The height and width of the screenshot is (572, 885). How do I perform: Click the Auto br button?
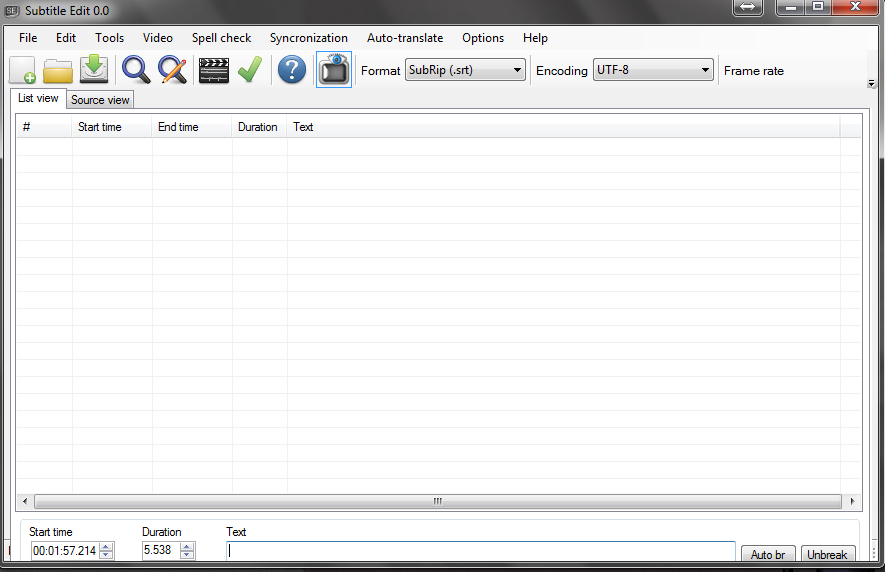pos(768,554)
